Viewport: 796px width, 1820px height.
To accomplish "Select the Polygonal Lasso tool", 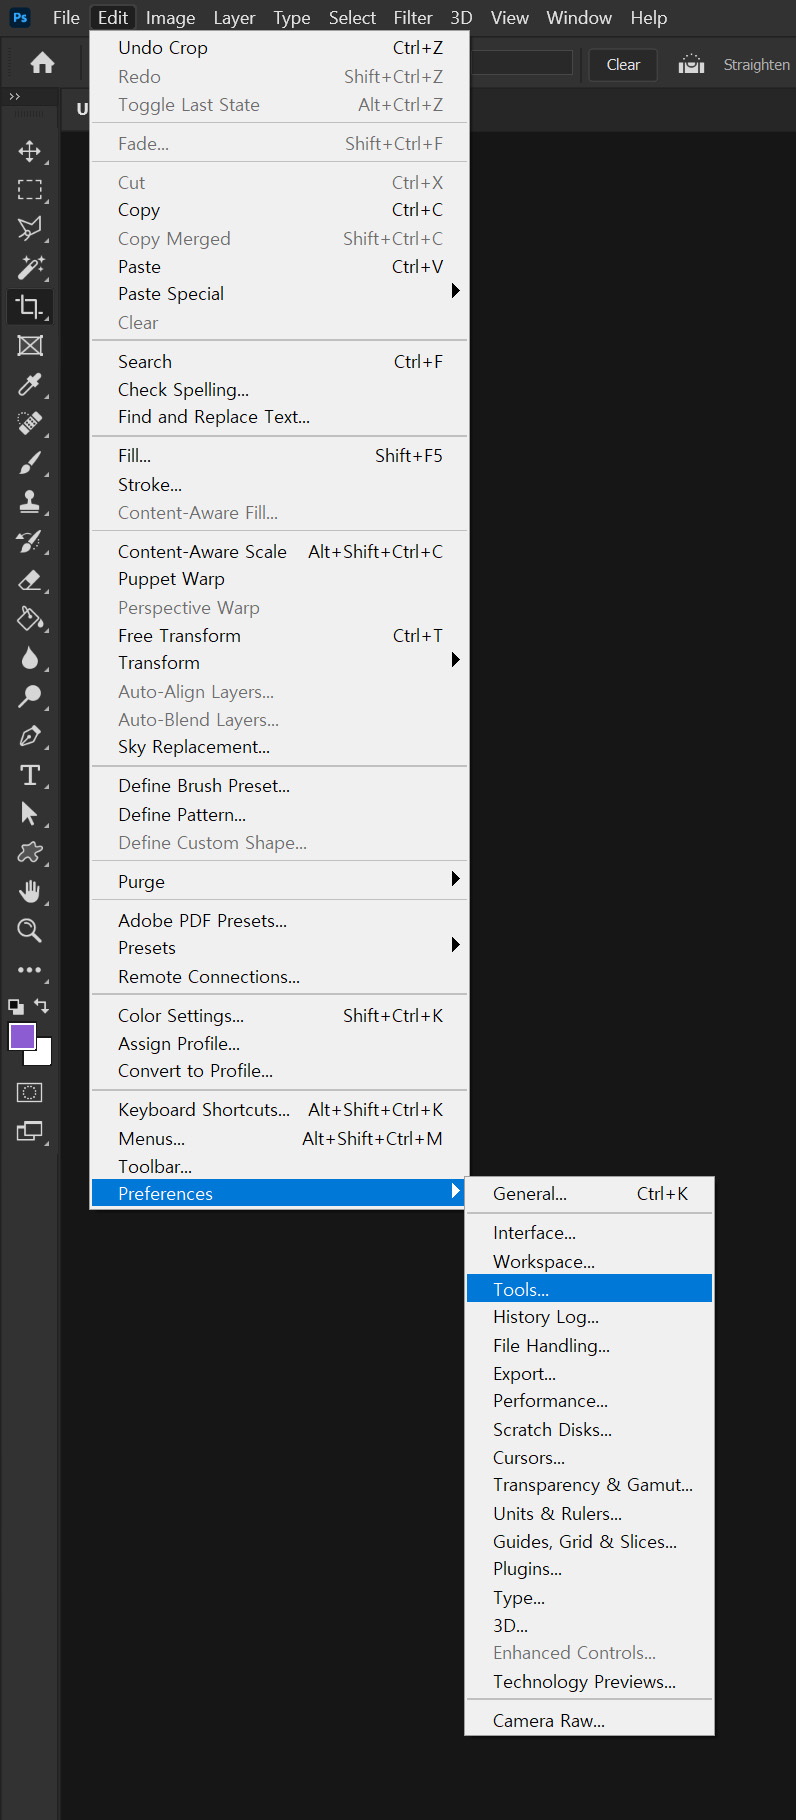I will pyautogui.click(x=30, y=229).
